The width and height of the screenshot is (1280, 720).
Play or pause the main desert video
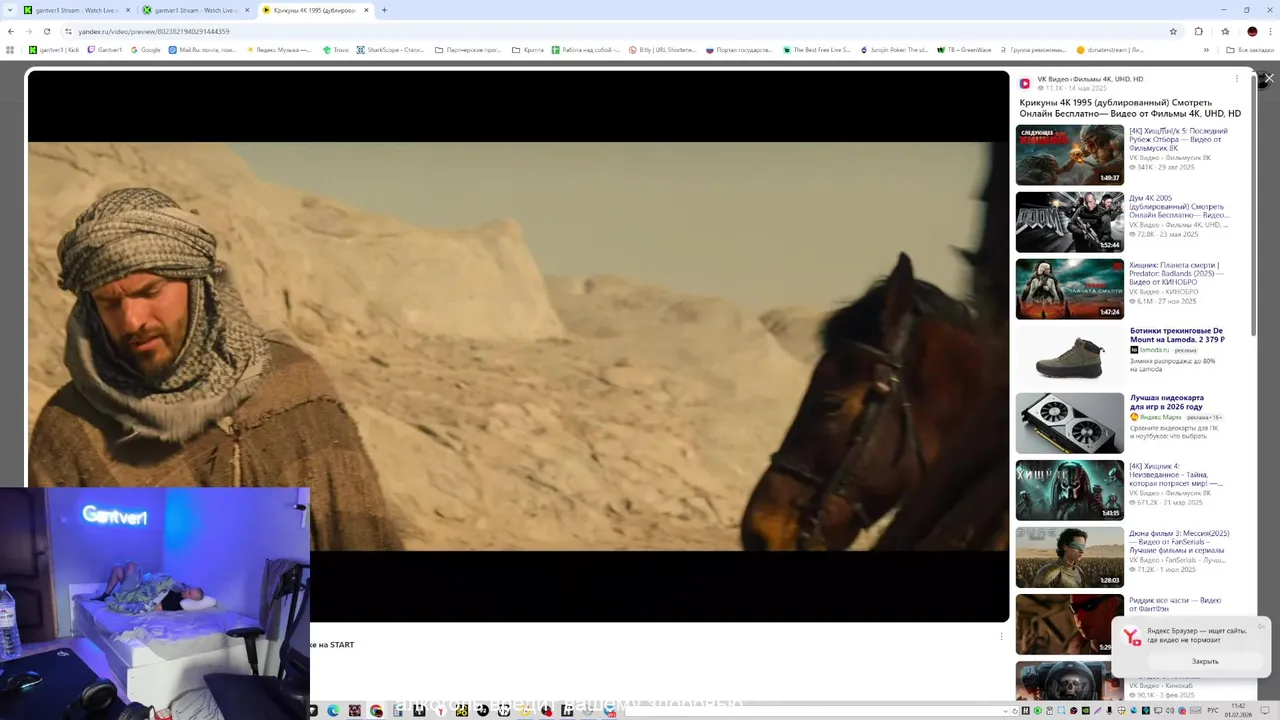tap(518, 346)
